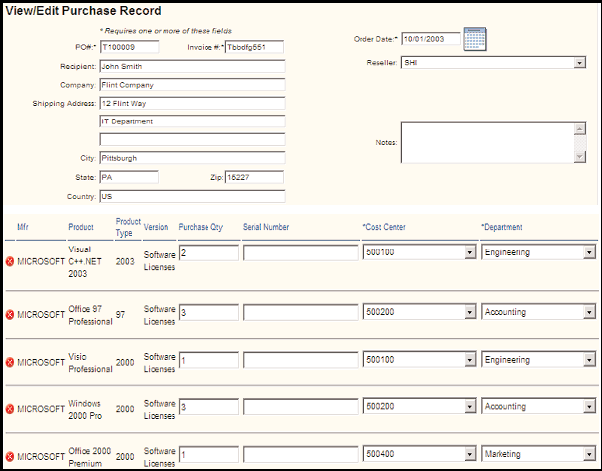
Task: Remove the Visio Professional row via red icon
Action: point(10,362)
